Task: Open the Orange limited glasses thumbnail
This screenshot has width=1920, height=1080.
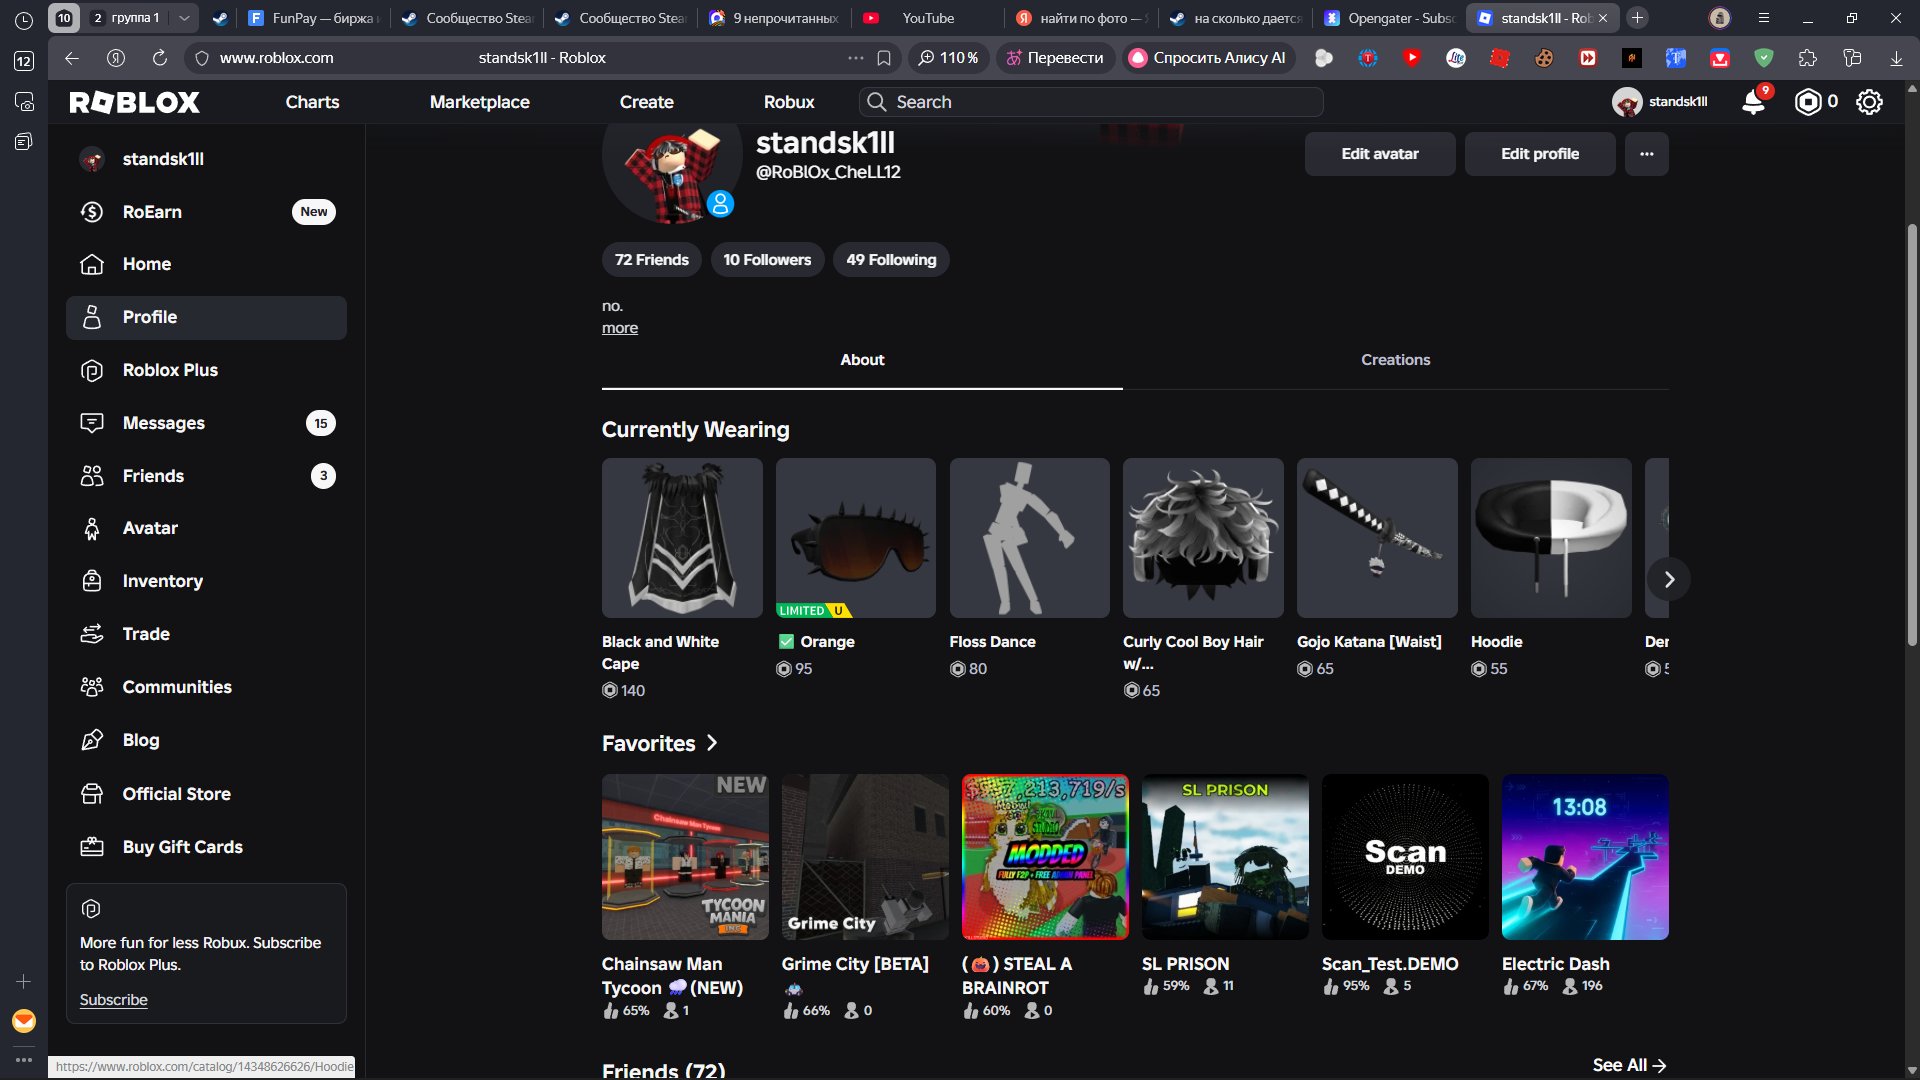Action: click(x=856, y=538)
